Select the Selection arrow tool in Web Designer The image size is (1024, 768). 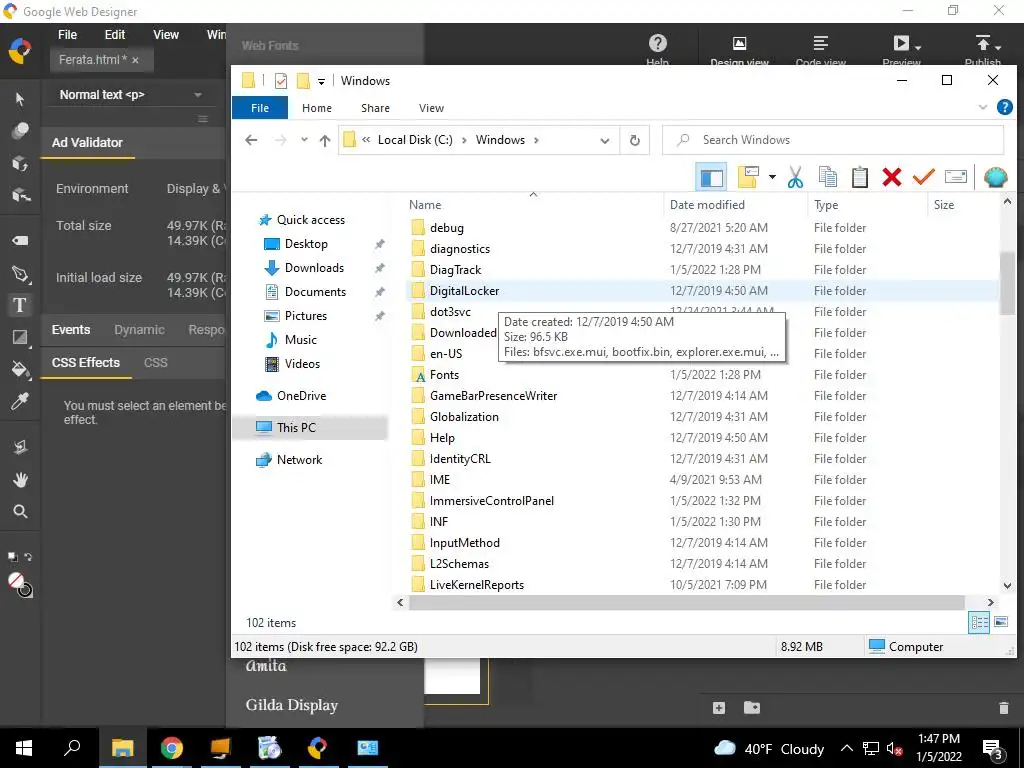[20, 99]
